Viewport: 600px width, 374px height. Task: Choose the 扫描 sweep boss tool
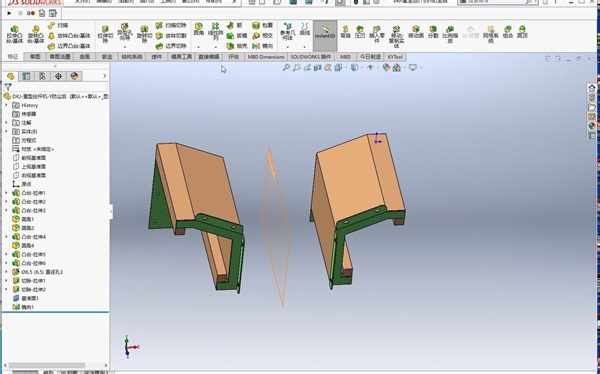(58, 26)
